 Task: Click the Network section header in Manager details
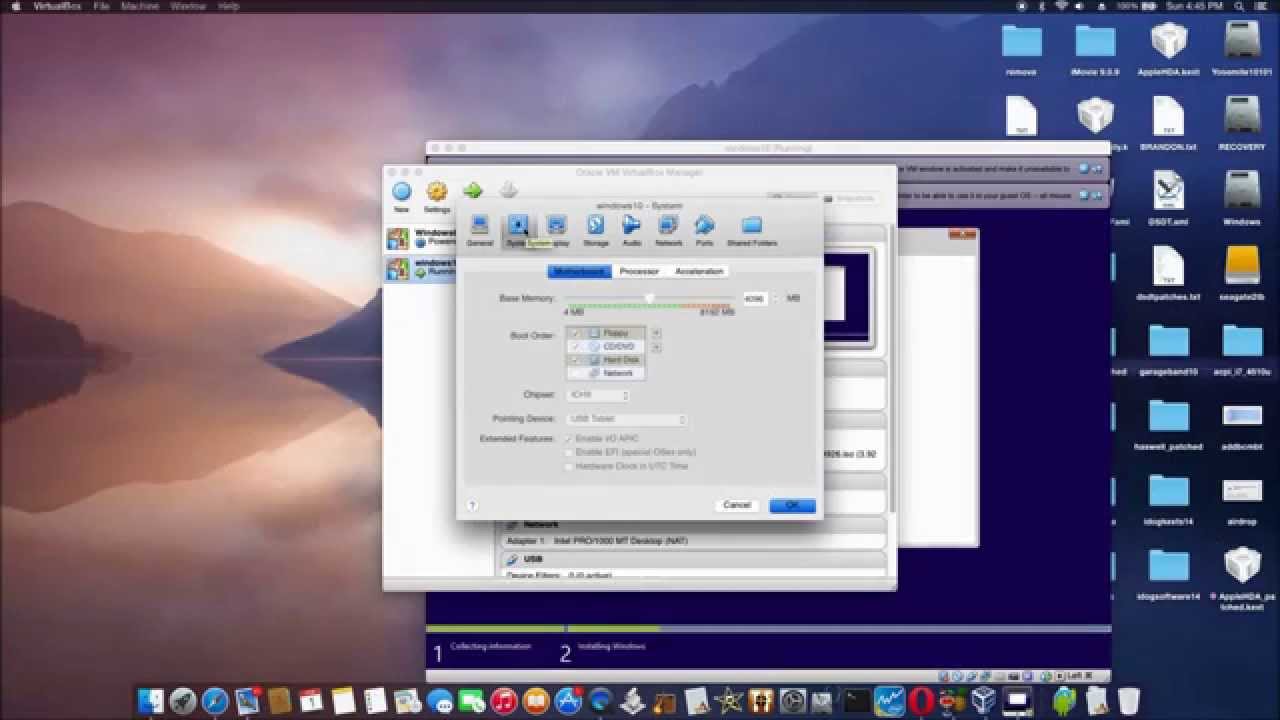point(541,524)
